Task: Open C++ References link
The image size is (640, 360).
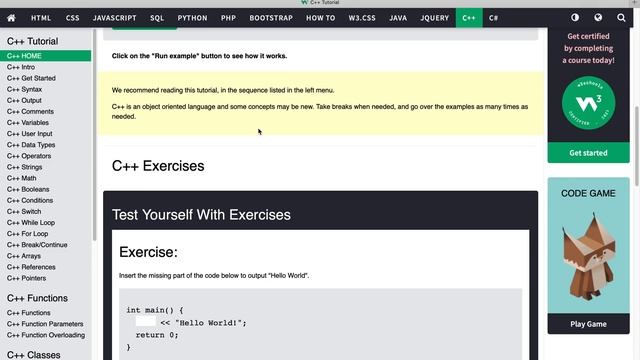Action: (x=31, y=267)
